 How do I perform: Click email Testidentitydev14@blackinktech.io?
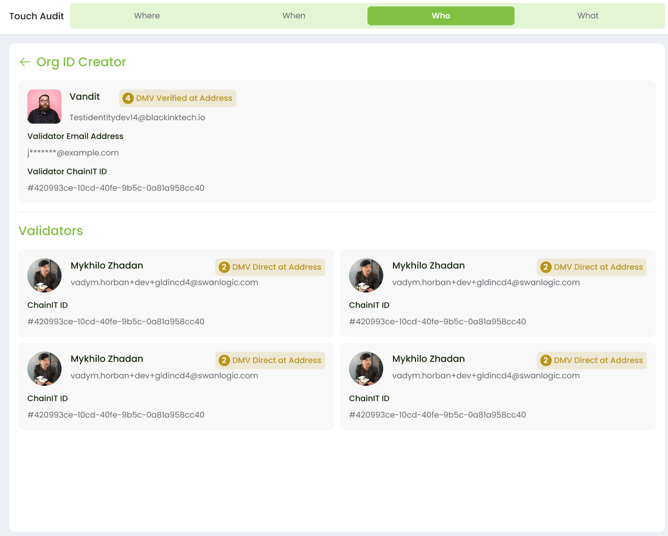click(137, 118)
